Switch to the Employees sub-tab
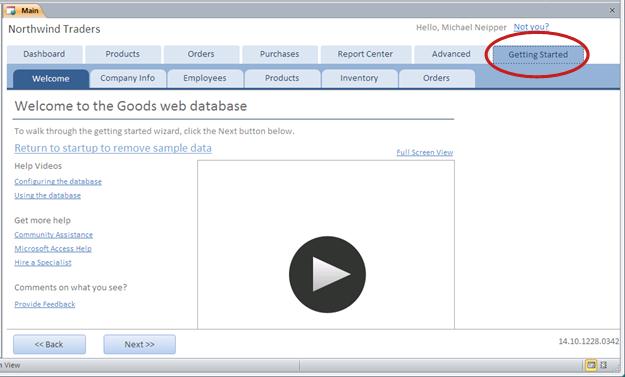The height and width of the screenshot is (377, 625). (x=205, y=79)
